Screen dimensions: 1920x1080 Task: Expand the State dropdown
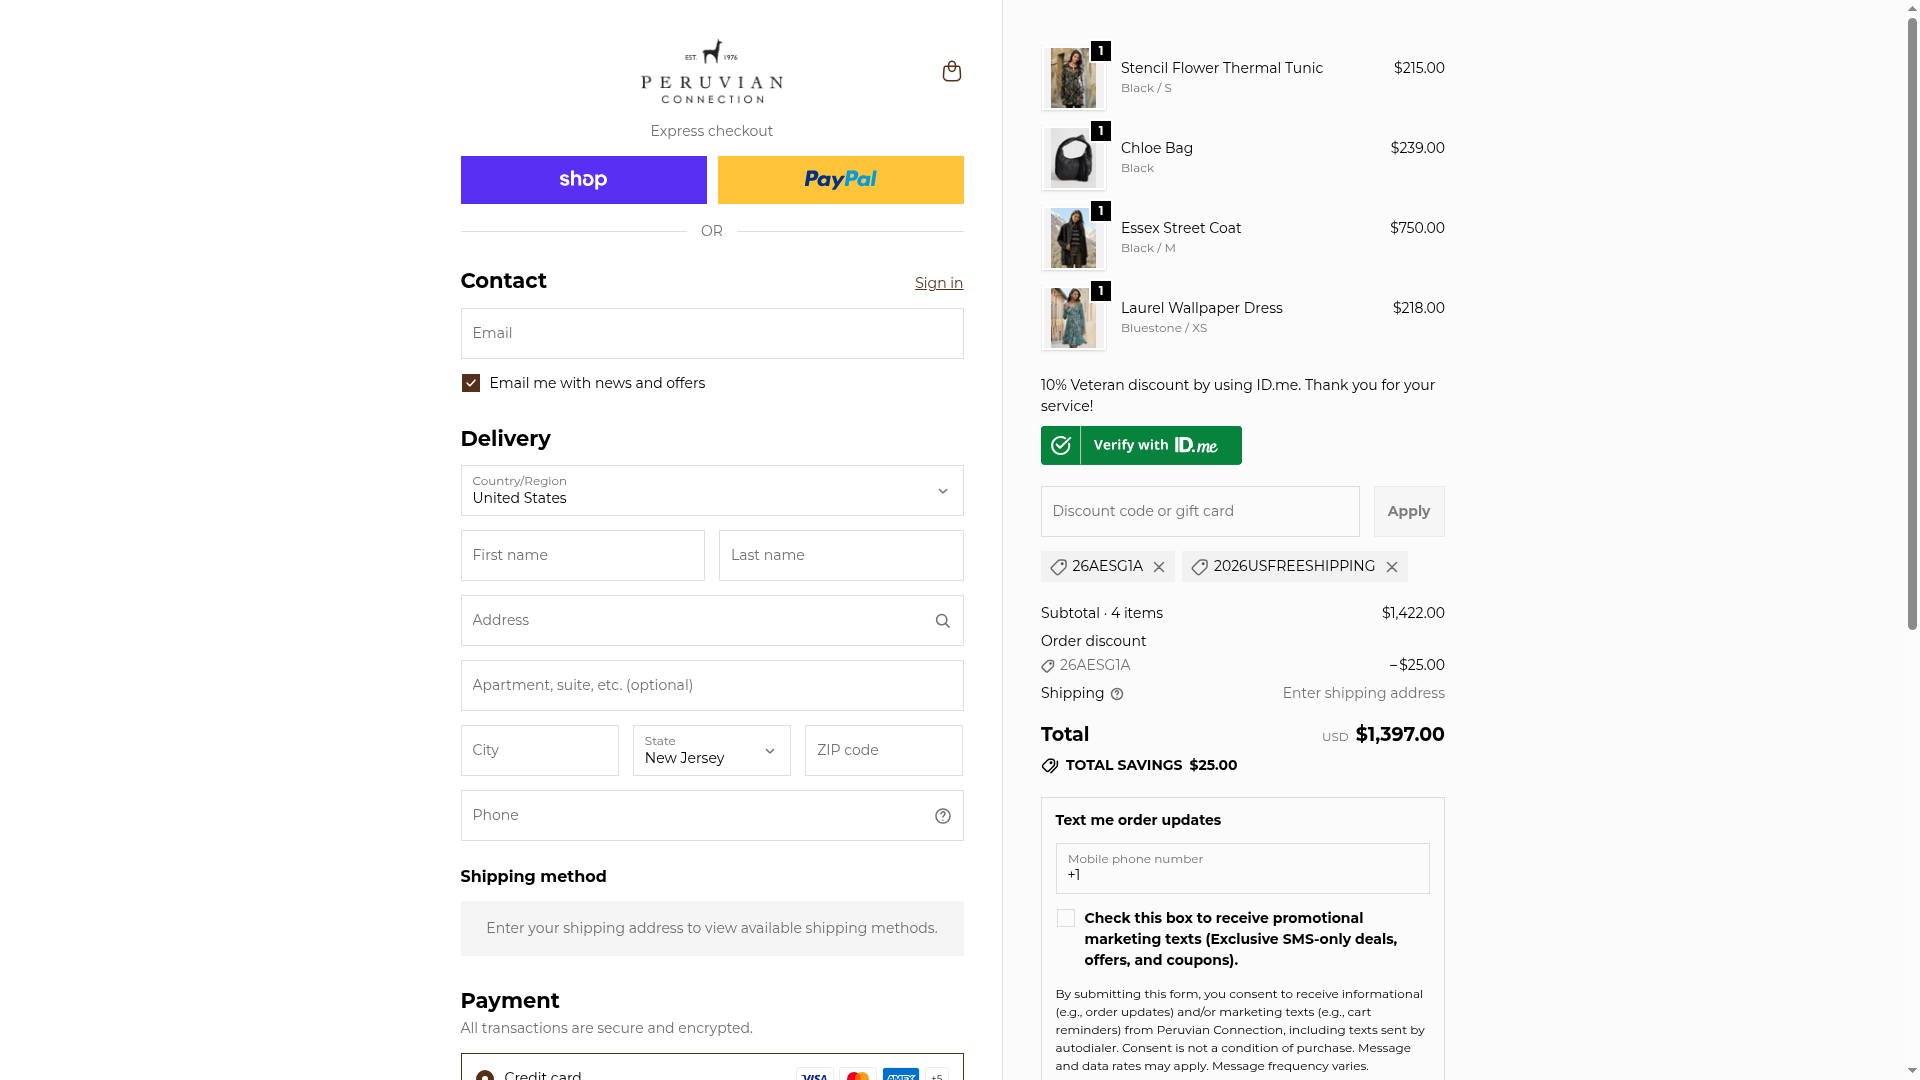[x=711, y=751]
